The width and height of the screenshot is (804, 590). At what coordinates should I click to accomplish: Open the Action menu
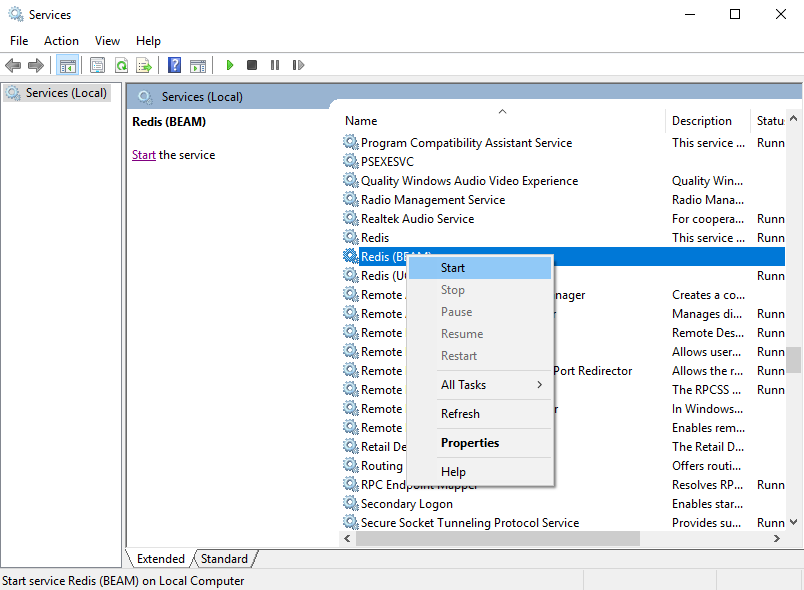61,41
